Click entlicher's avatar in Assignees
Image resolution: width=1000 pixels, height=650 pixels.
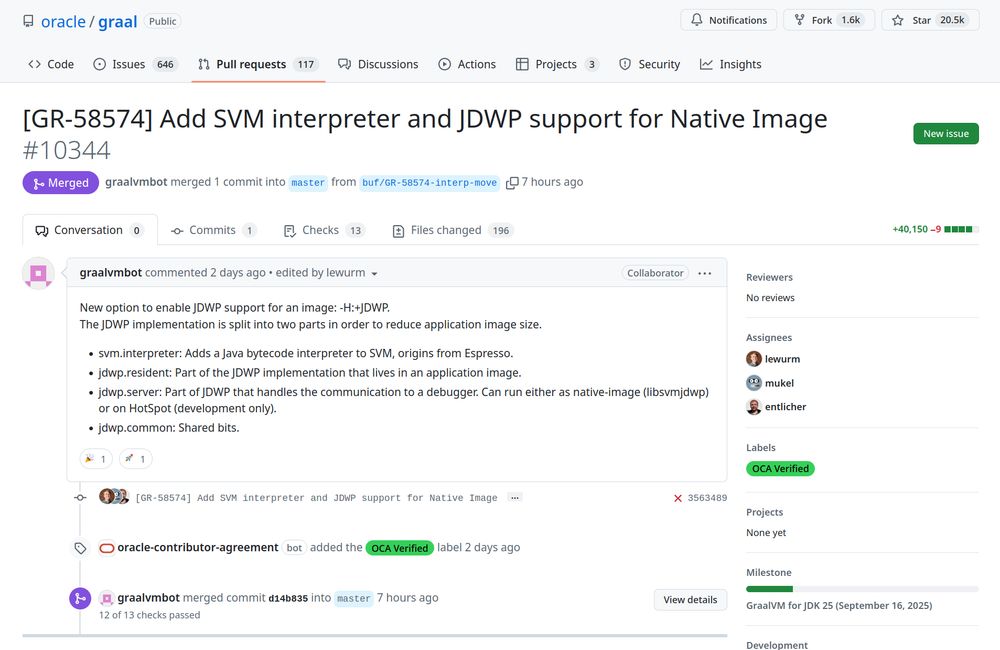pyautogui.click(x=754, y=406)
